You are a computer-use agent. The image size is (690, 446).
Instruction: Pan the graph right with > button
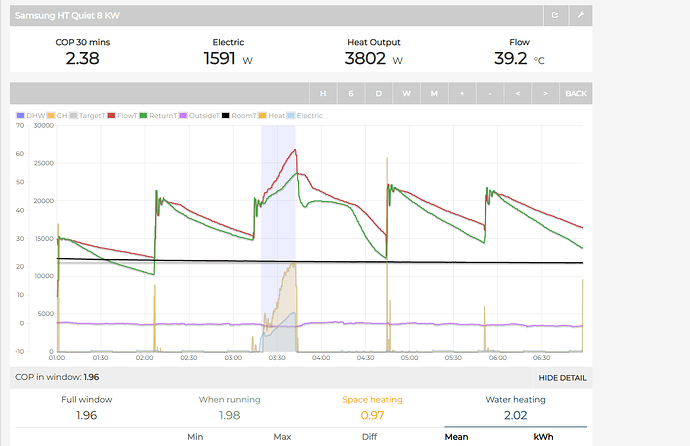point(545,93)
